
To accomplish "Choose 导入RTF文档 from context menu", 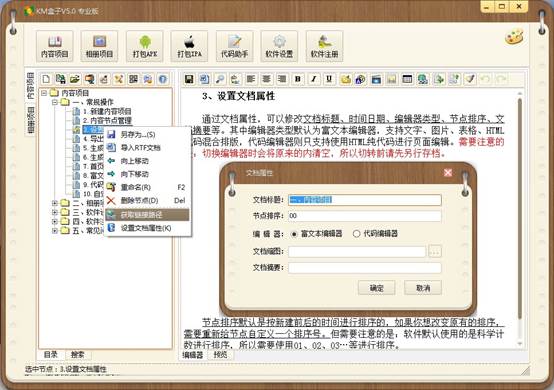I will pyautogui.click(x=147, y=148).
